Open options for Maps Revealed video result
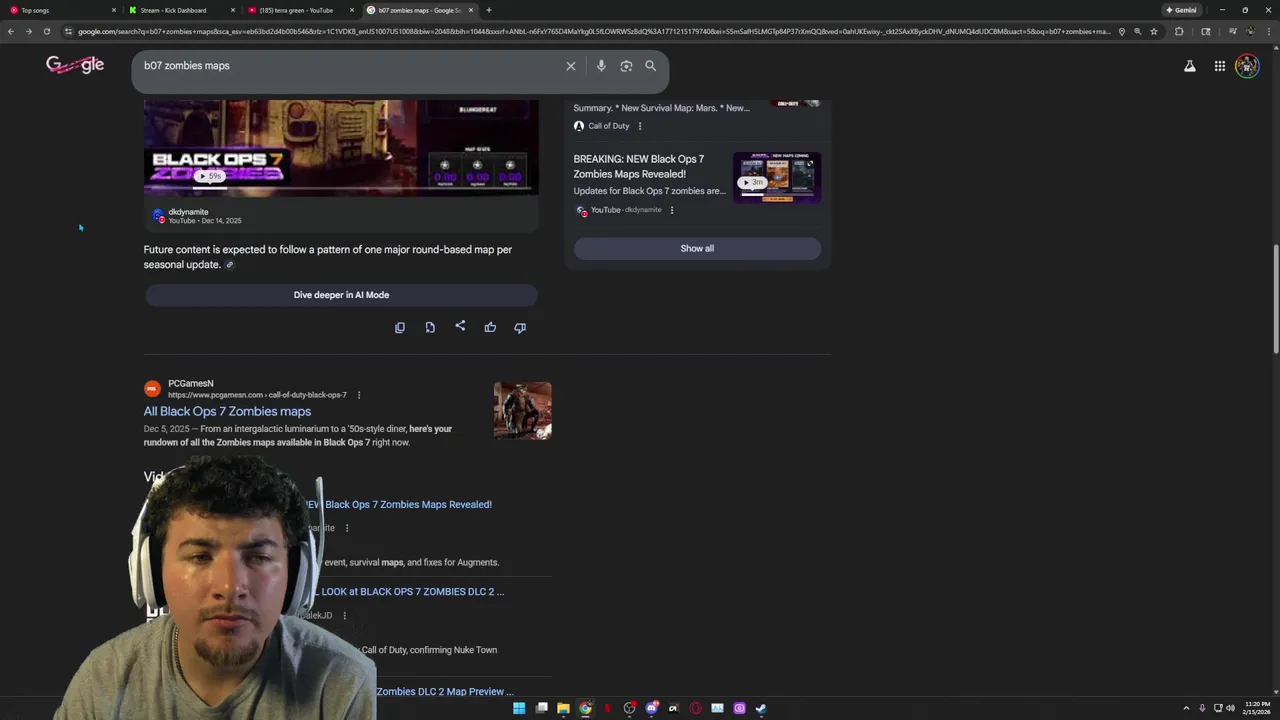The height and width of the screenshot is (720, 1280). pyautogui.click(x=347, y=528)
